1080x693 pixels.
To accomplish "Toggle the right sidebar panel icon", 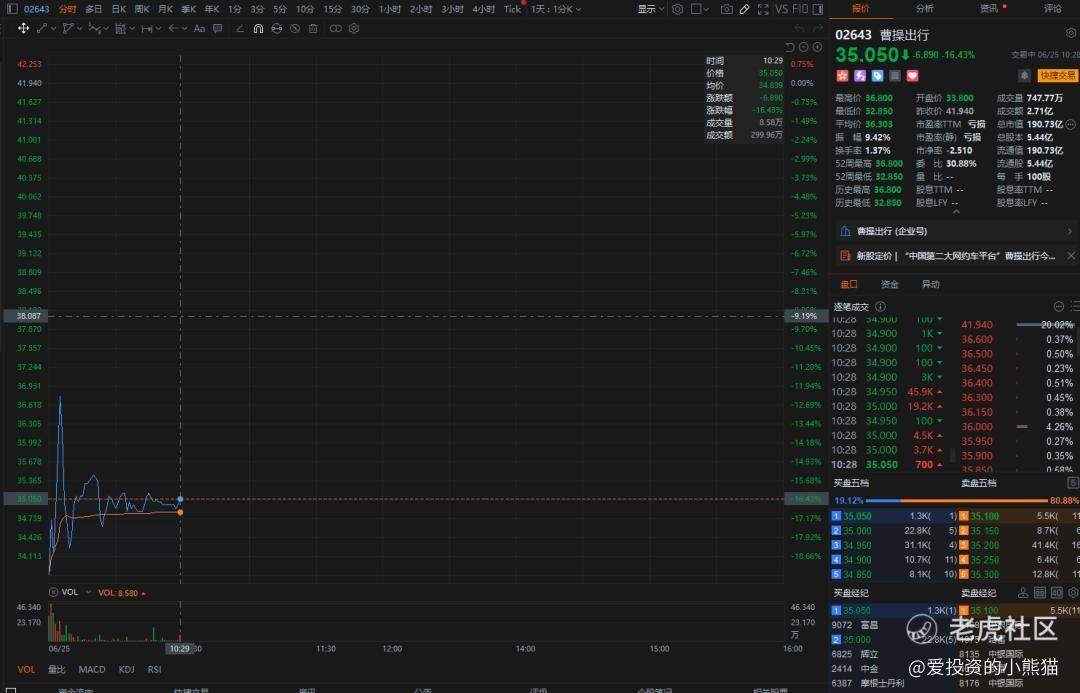I will click(818, 9).
